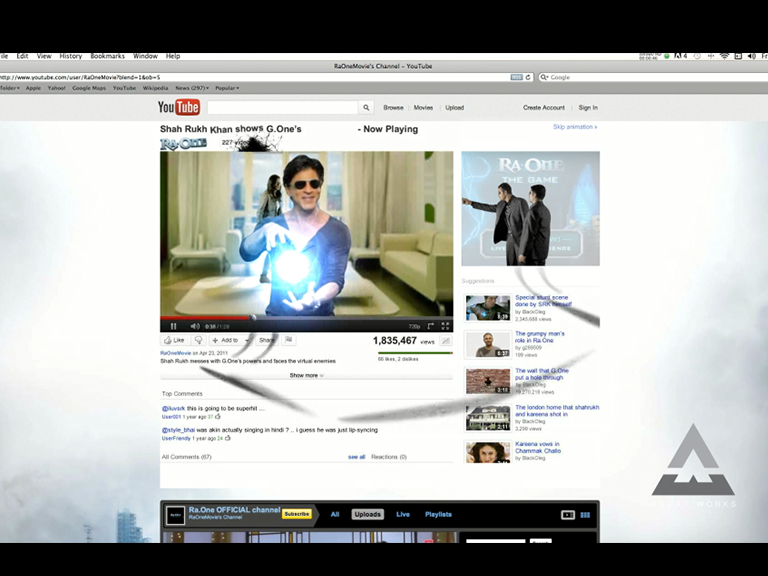Pause the video playback
768x576 pixels.
click(173, 326)
